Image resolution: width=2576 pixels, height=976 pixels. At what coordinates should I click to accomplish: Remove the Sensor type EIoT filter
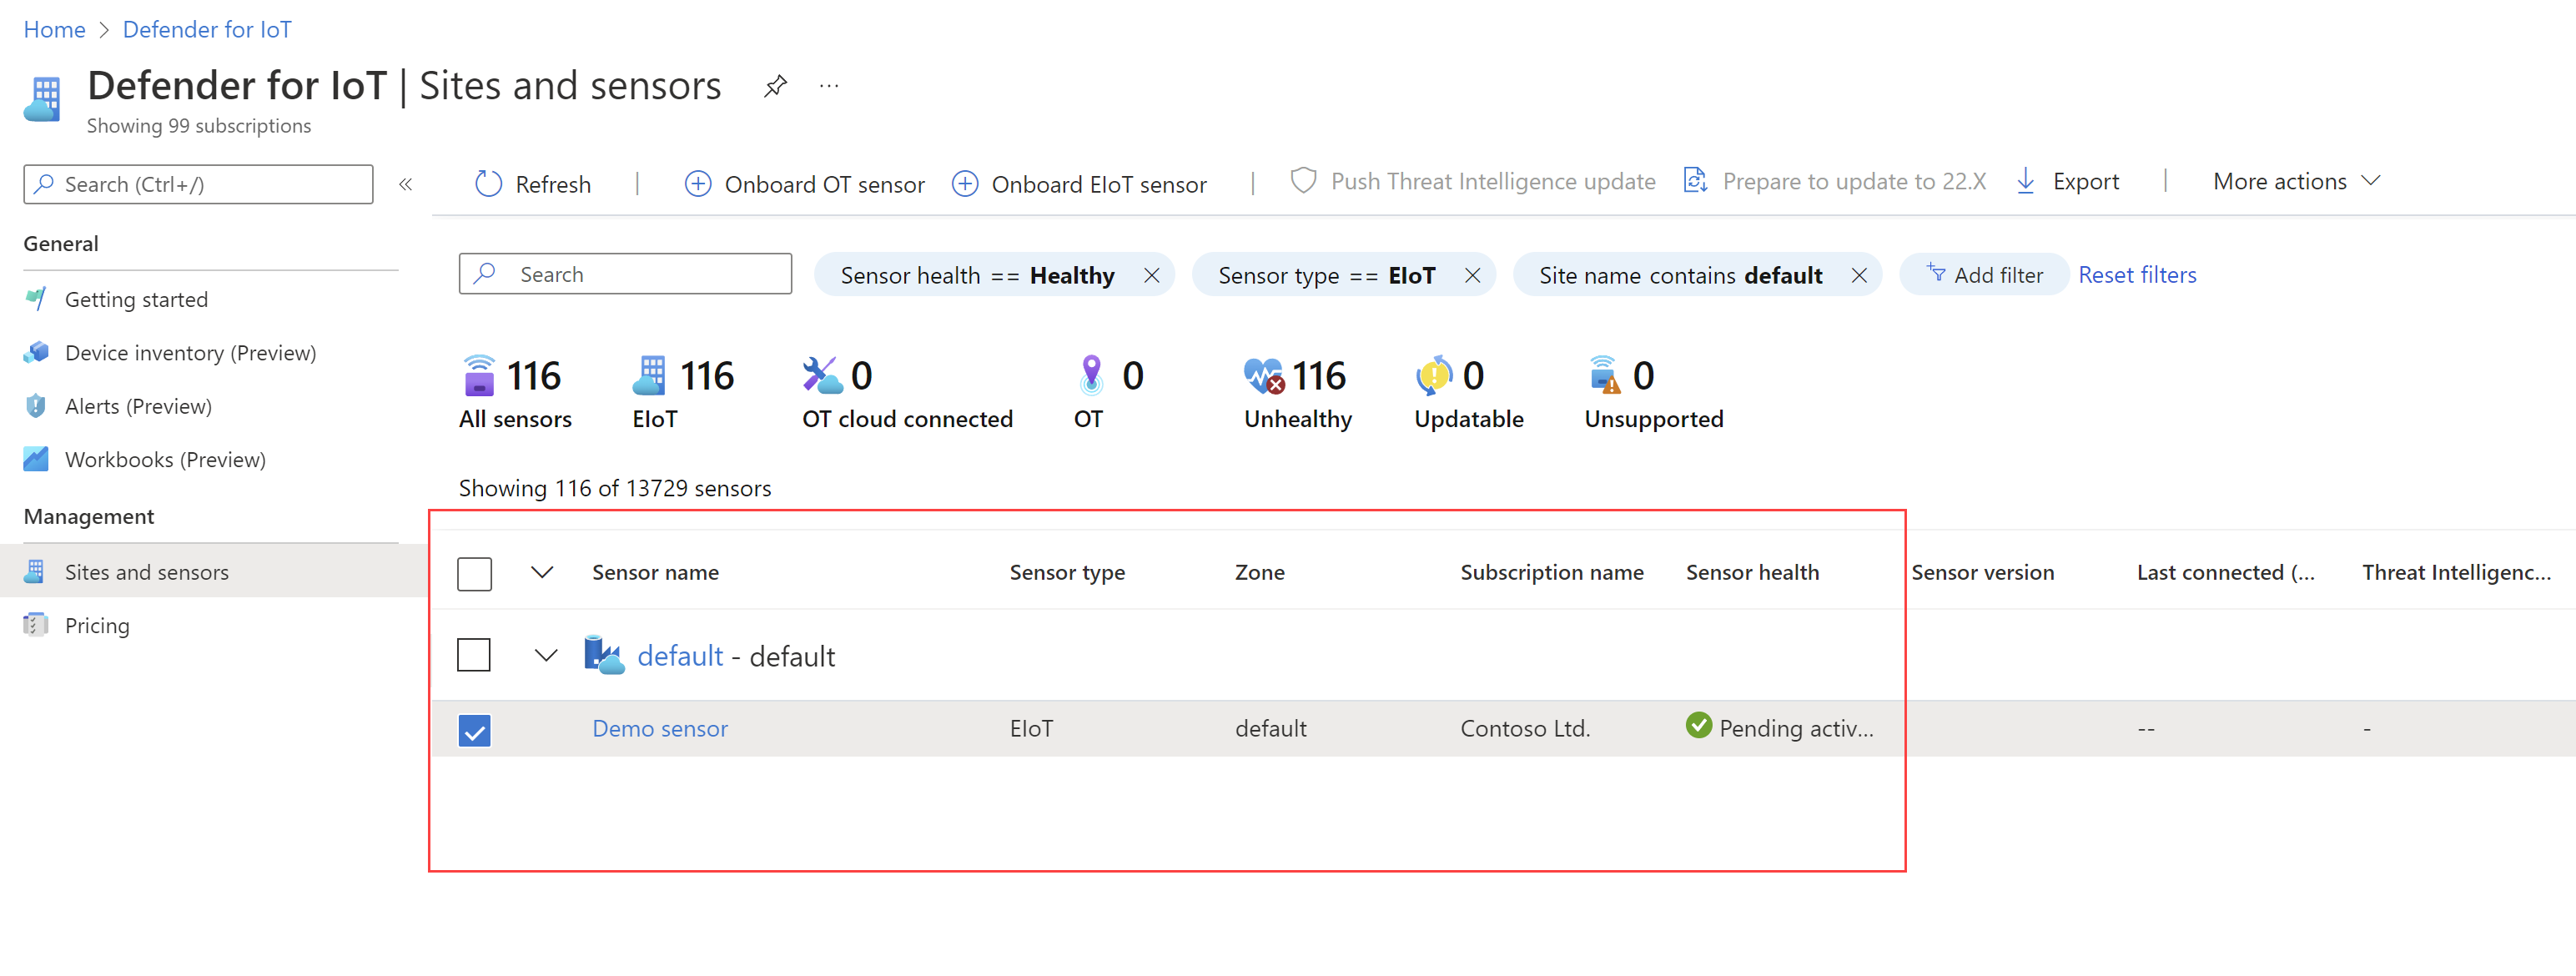1472,275
